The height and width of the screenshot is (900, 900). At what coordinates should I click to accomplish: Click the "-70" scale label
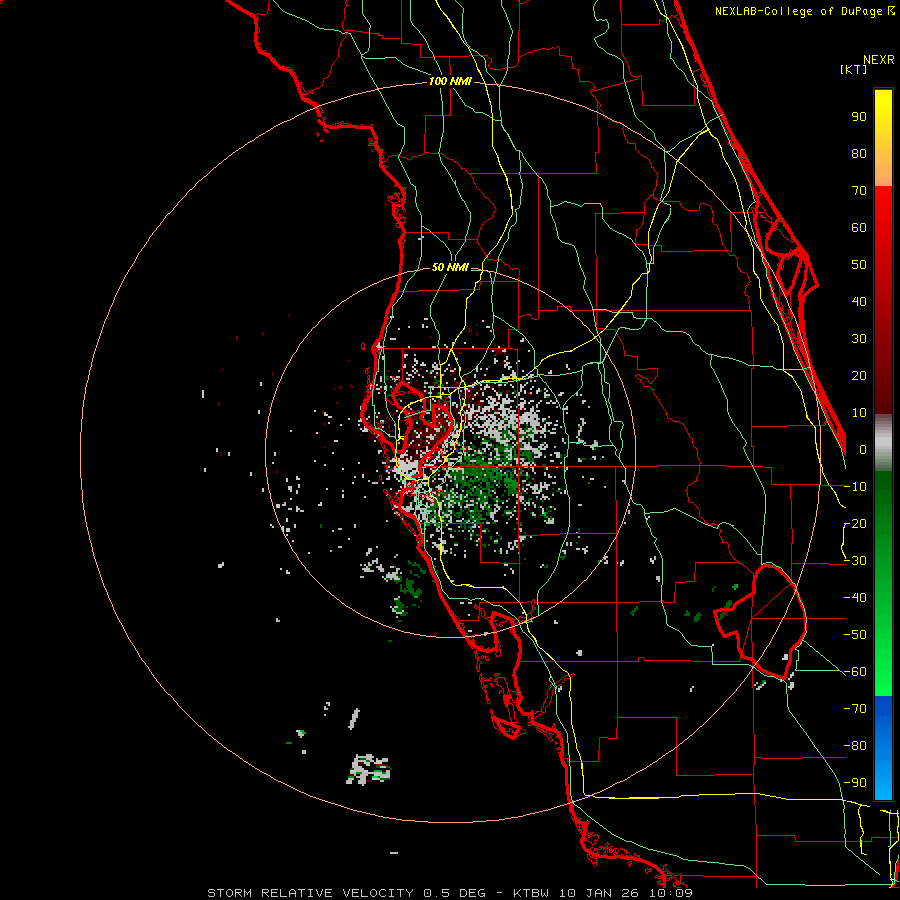click(855, 709)
